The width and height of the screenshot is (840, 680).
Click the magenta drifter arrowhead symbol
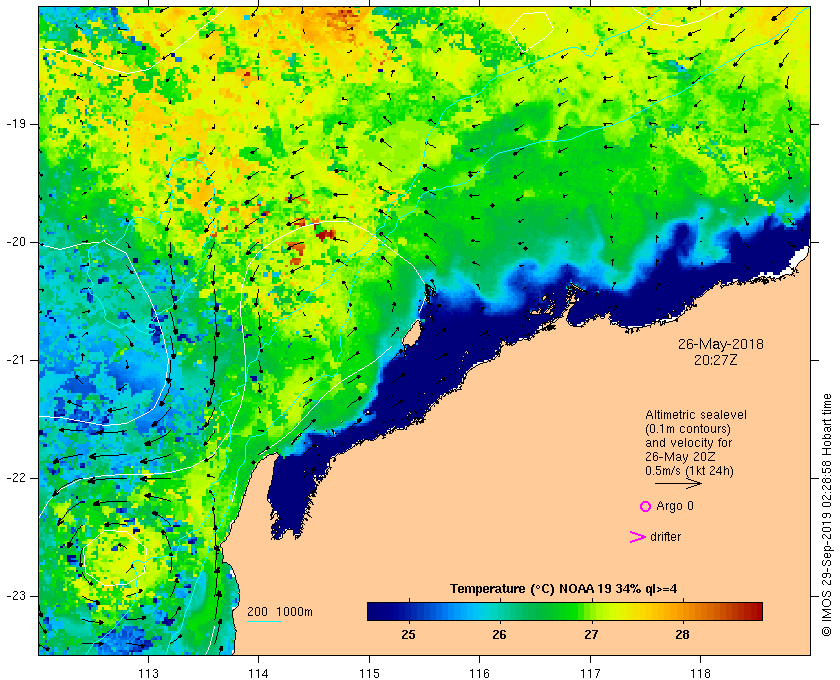637,537
